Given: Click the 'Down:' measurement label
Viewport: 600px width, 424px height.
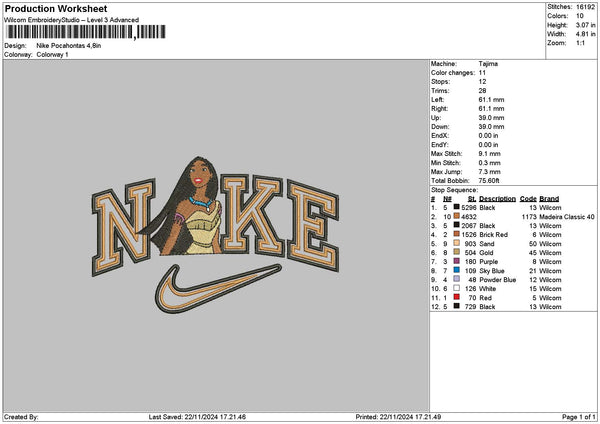Looking at the screenshot, I should (440, 127).
